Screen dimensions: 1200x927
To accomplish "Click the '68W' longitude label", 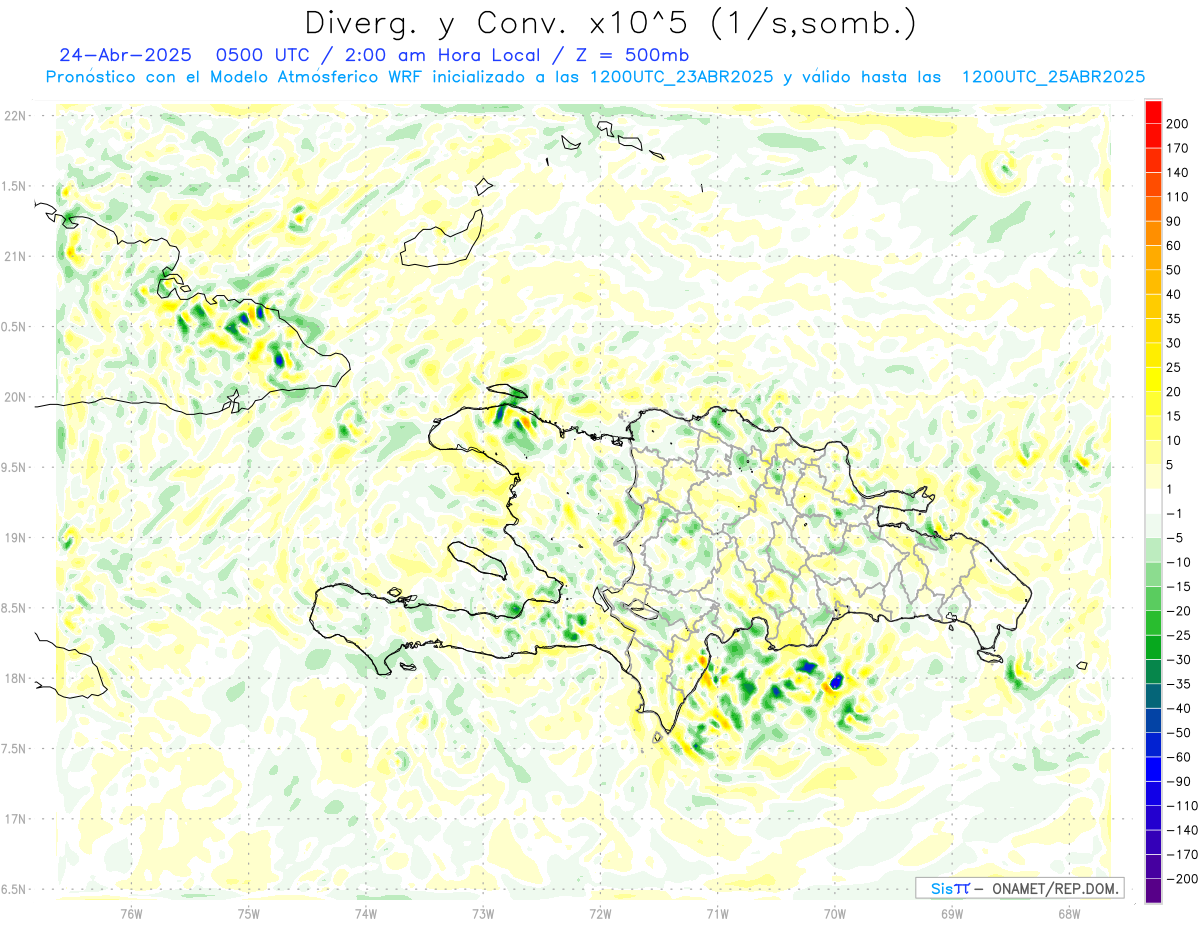I will tap(1069, 913).
